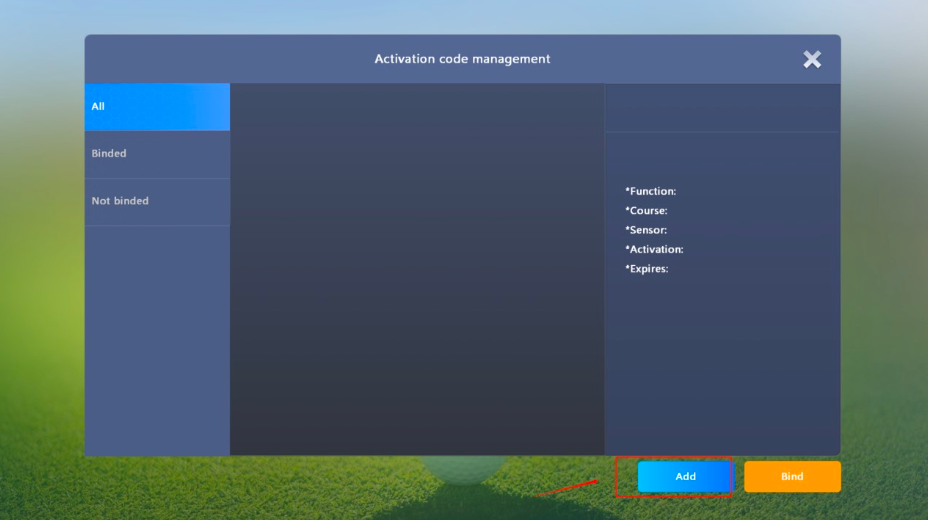The image size is (928, 520).
Task: Click the *Activation: label
Action: [654, 250]
